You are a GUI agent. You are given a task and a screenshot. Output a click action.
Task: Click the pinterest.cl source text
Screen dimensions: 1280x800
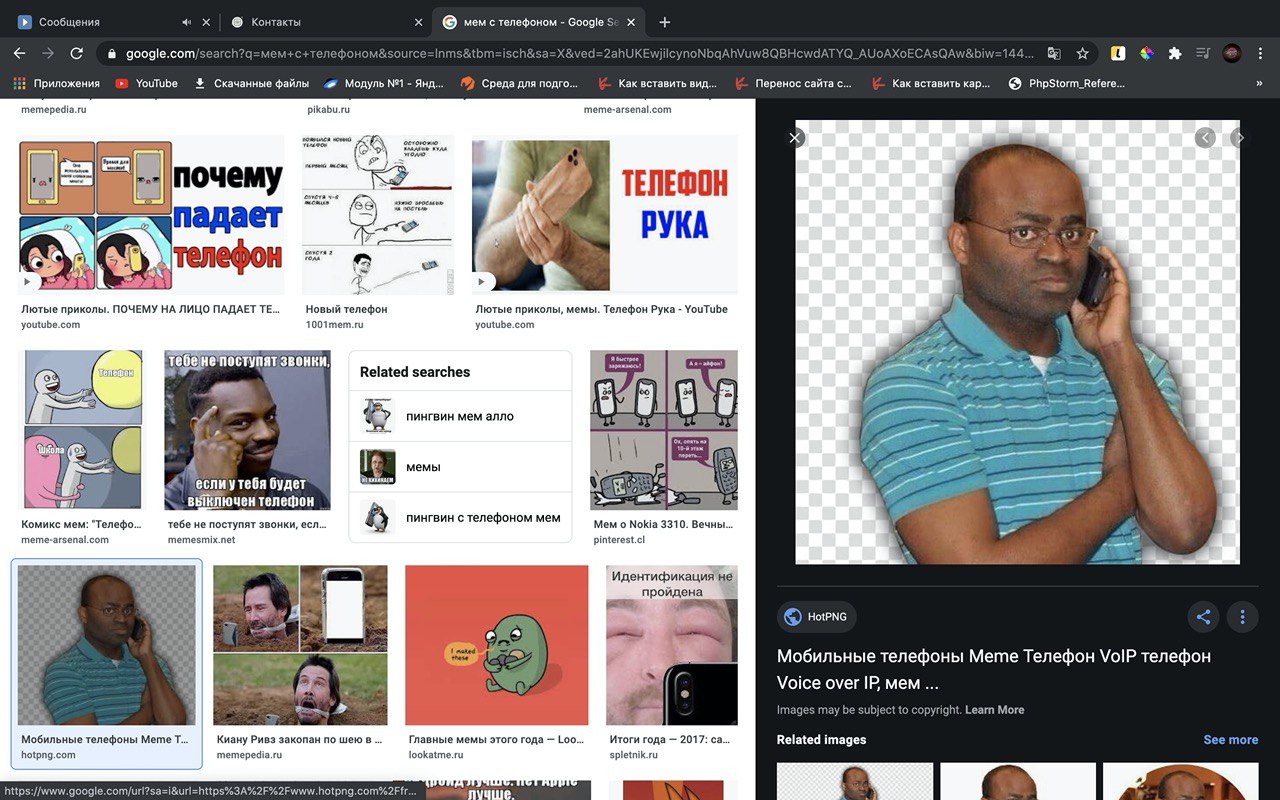click(620, 540)
